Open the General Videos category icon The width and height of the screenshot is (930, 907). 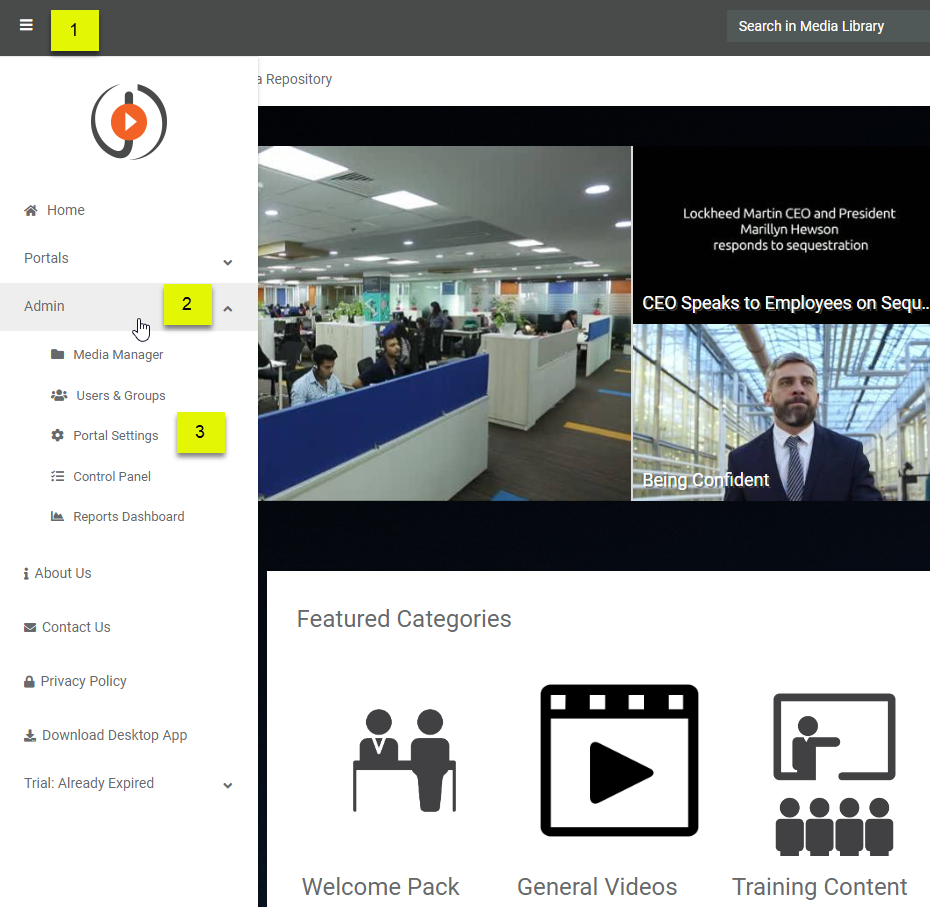619,760
